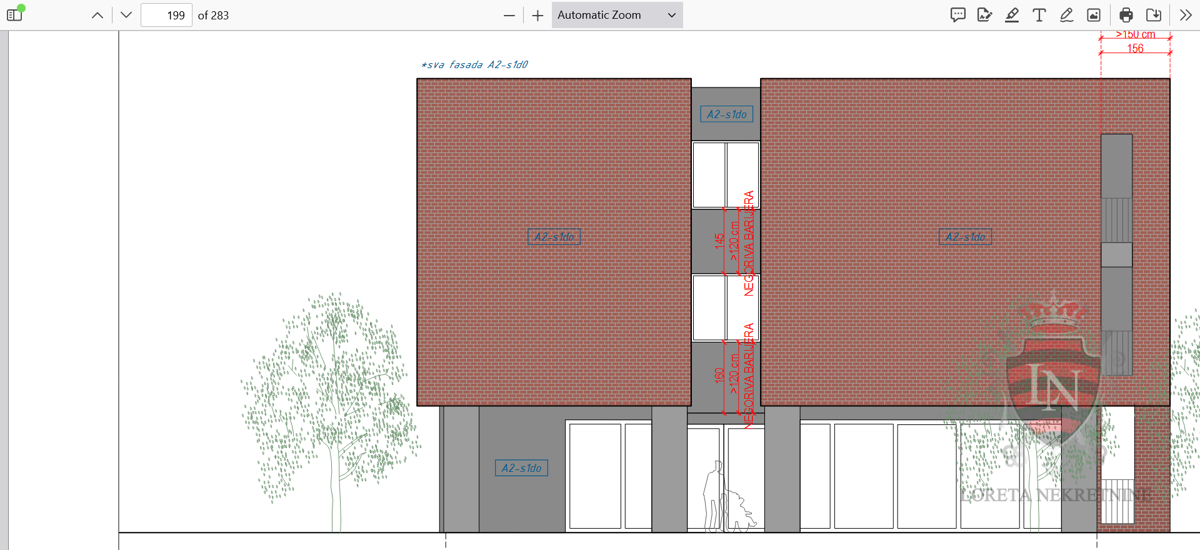1200x550 pixels.
Task: Zoom in with the plus button
Action: [538, 15]
